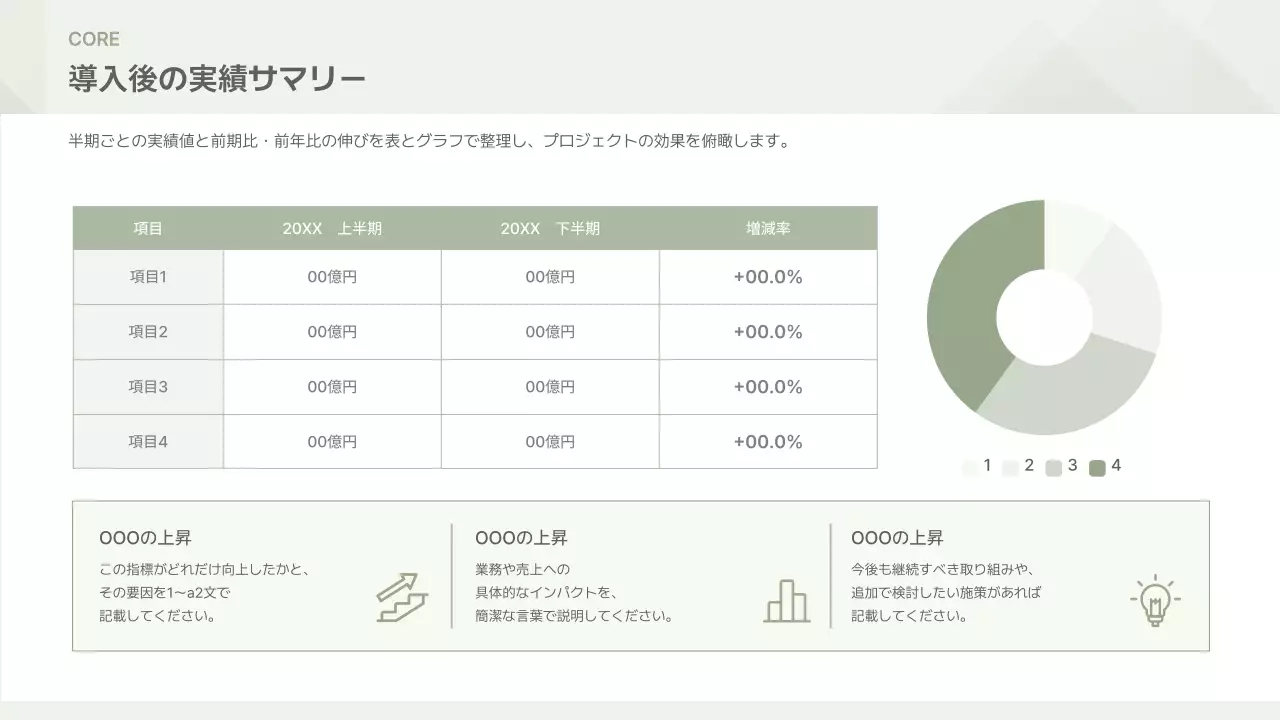The height and width of the screenshot is (720, 1280).
Task: Click the 項目3 row label cell
Action: (x=148, y=387)
